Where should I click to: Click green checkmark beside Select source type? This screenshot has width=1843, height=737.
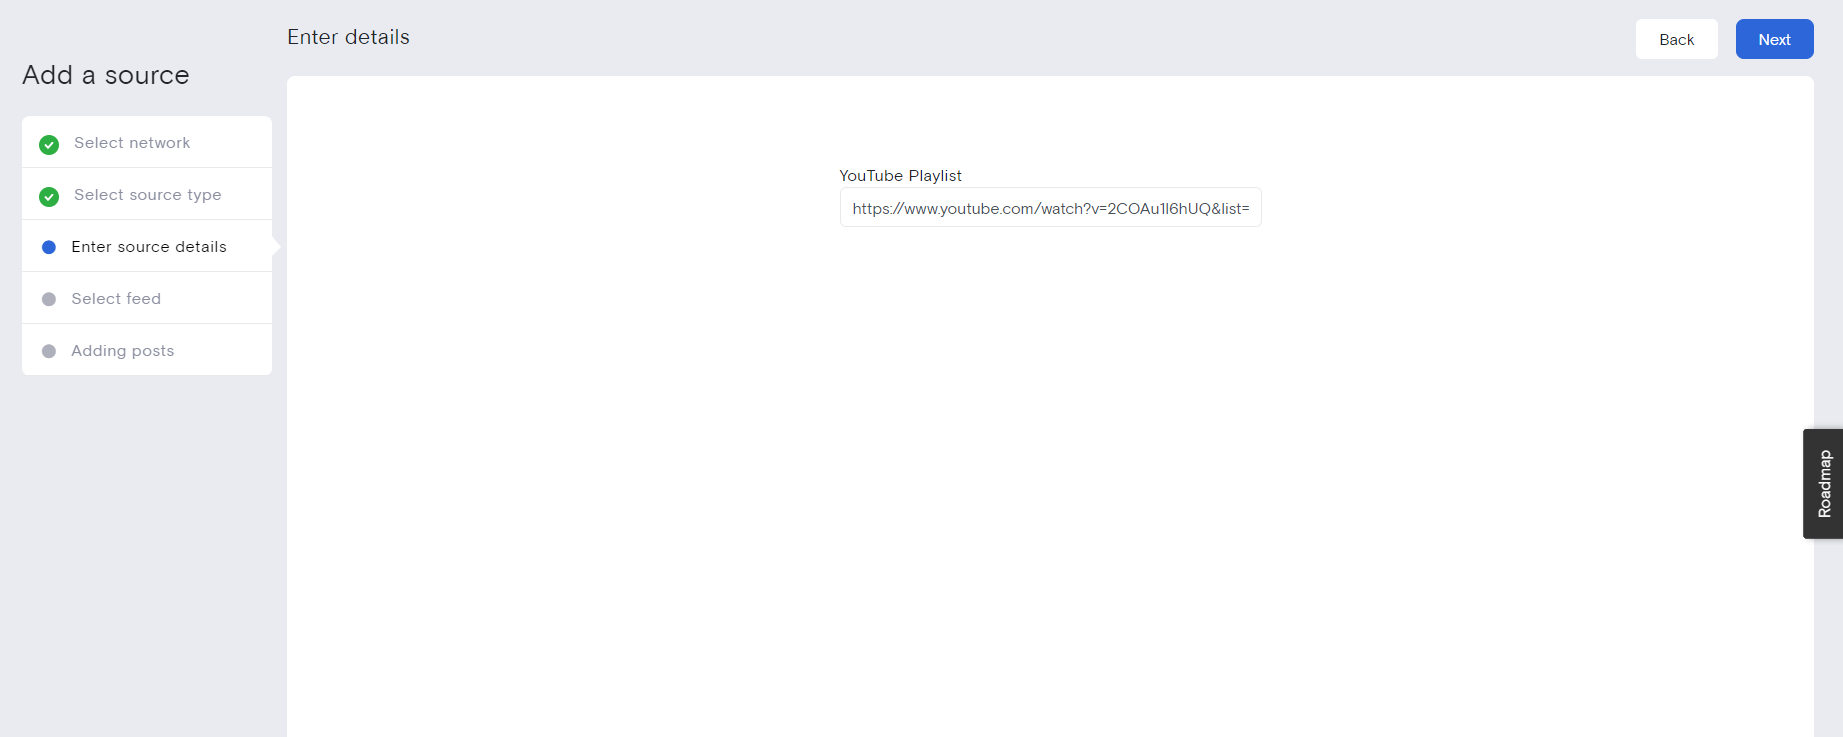pos(49,196)
